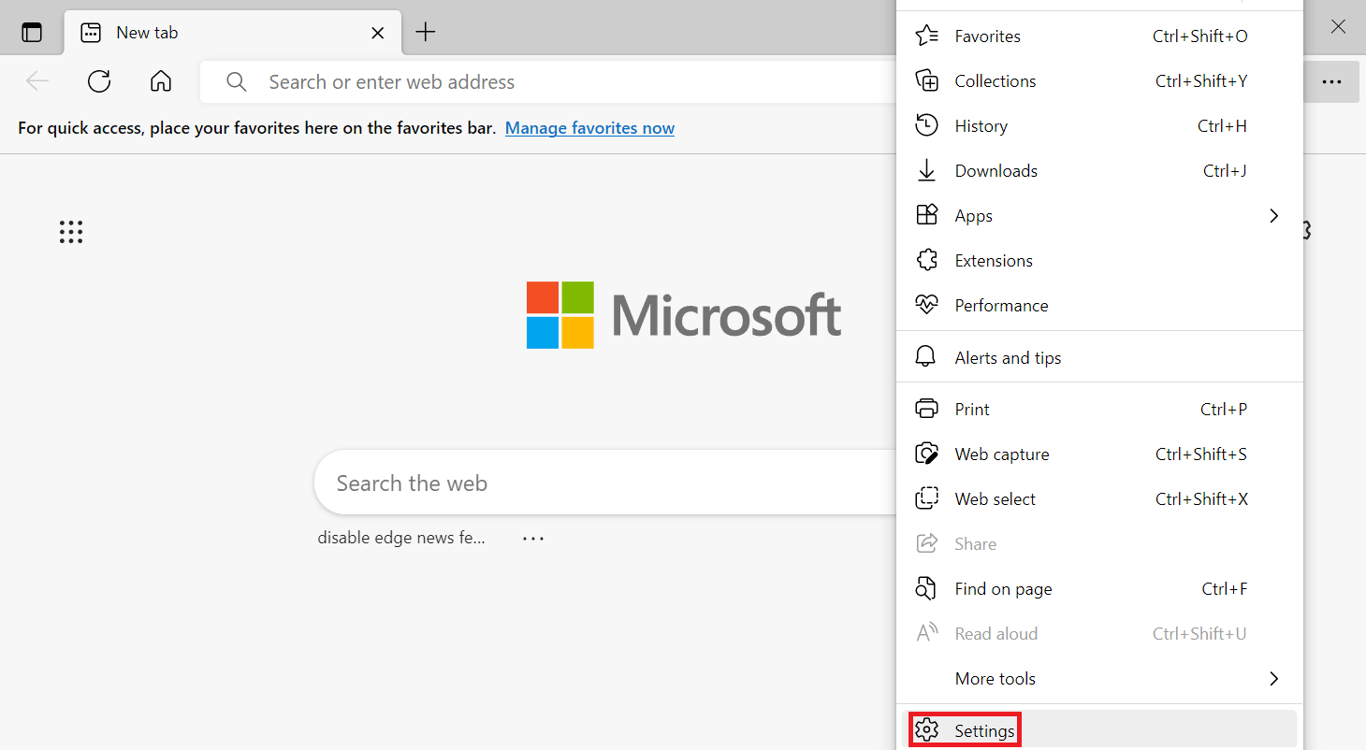Select History from the menu
Viewport: 1366px width, 750px height.
(981, 125)
